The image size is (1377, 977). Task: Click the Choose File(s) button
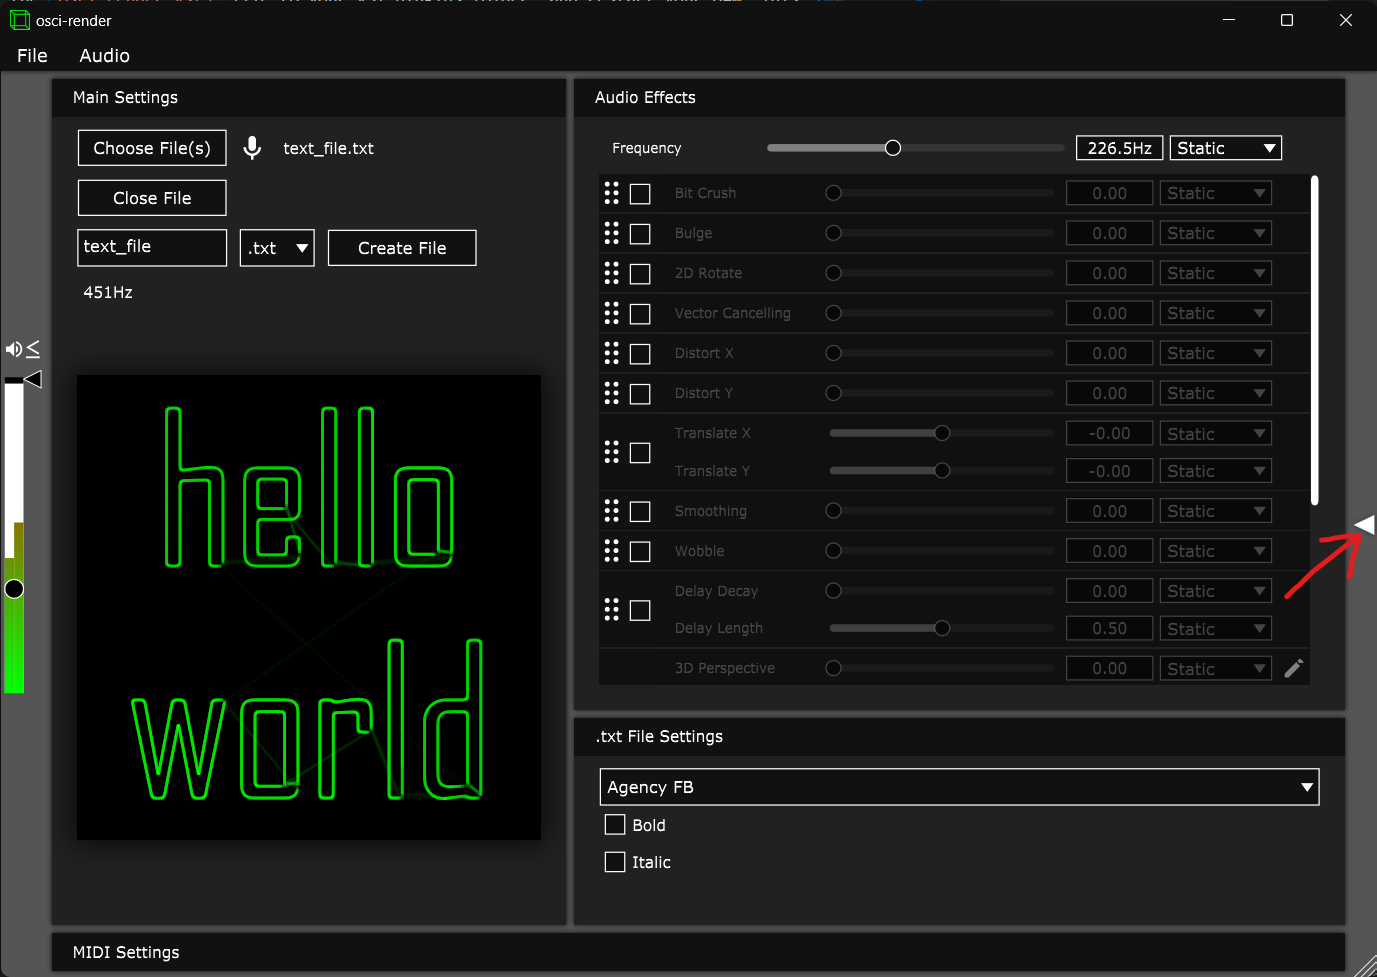tap(152, 148)
